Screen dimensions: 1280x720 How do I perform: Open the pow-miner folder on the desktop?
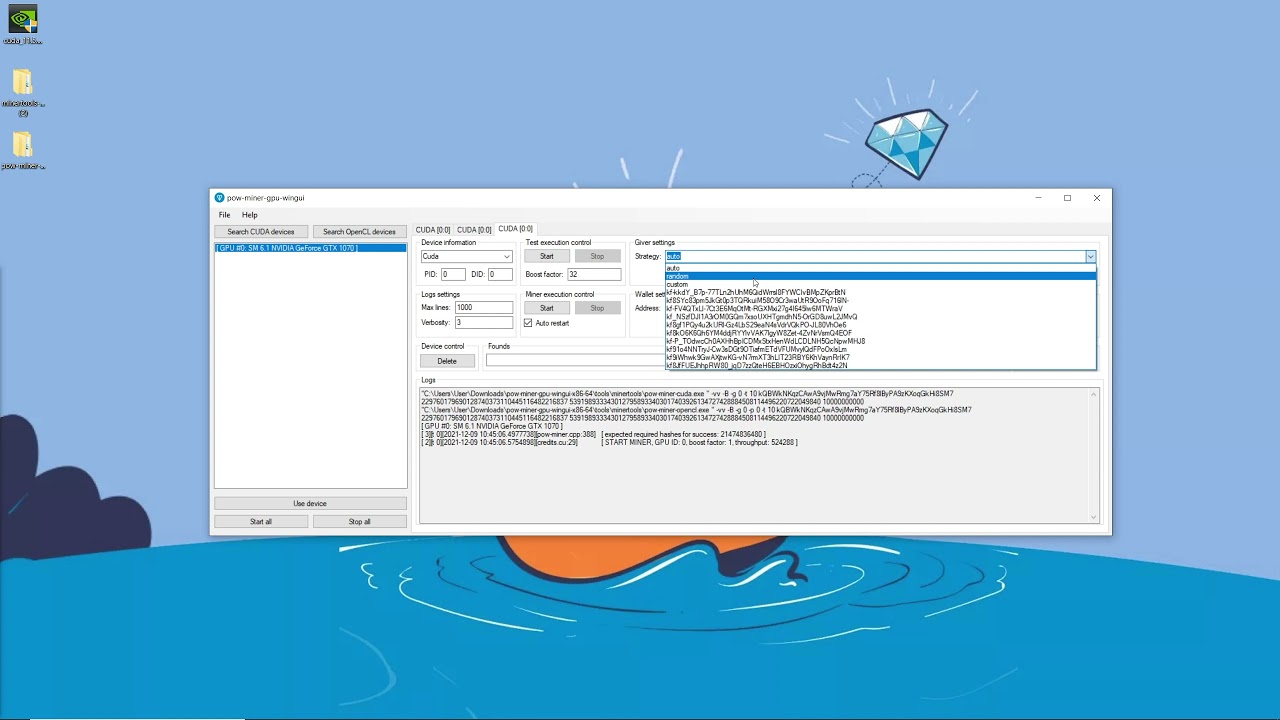point(22,151)
